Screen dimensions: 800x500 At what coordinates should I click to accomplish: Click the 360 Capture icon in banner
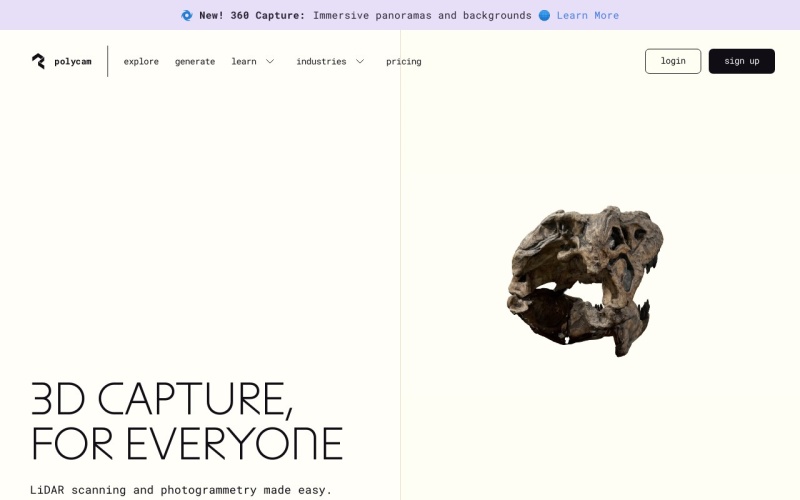click(x=187, y=15)
